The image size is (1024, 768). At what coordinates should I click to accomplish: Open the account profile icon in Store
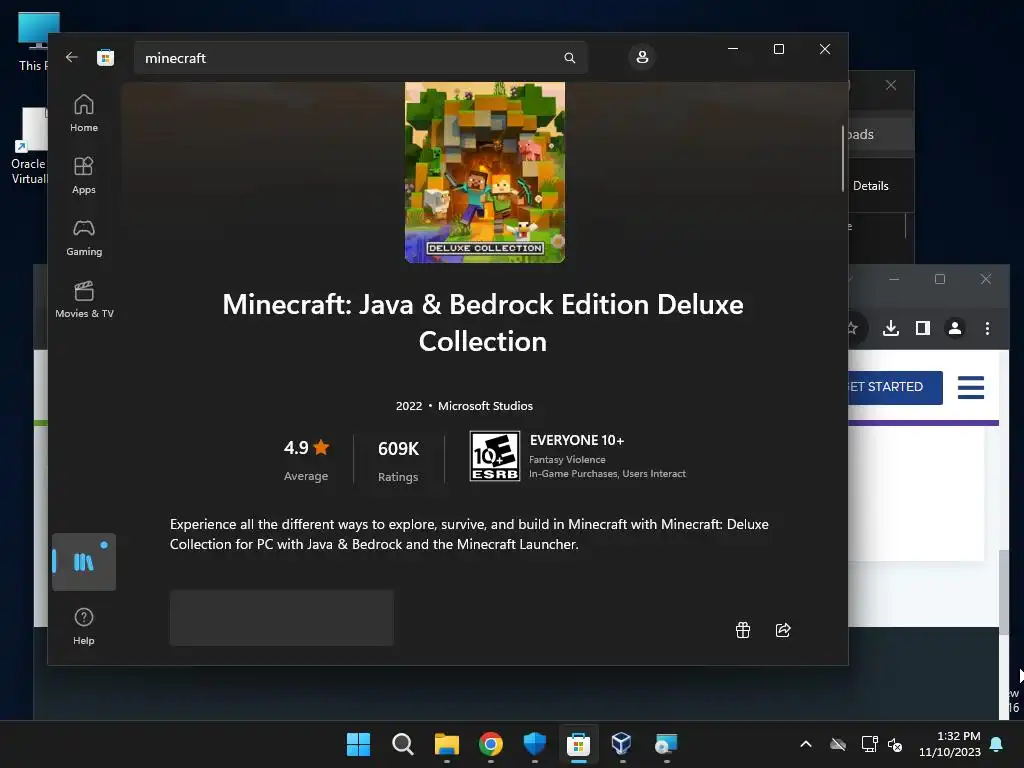[642, 57]
